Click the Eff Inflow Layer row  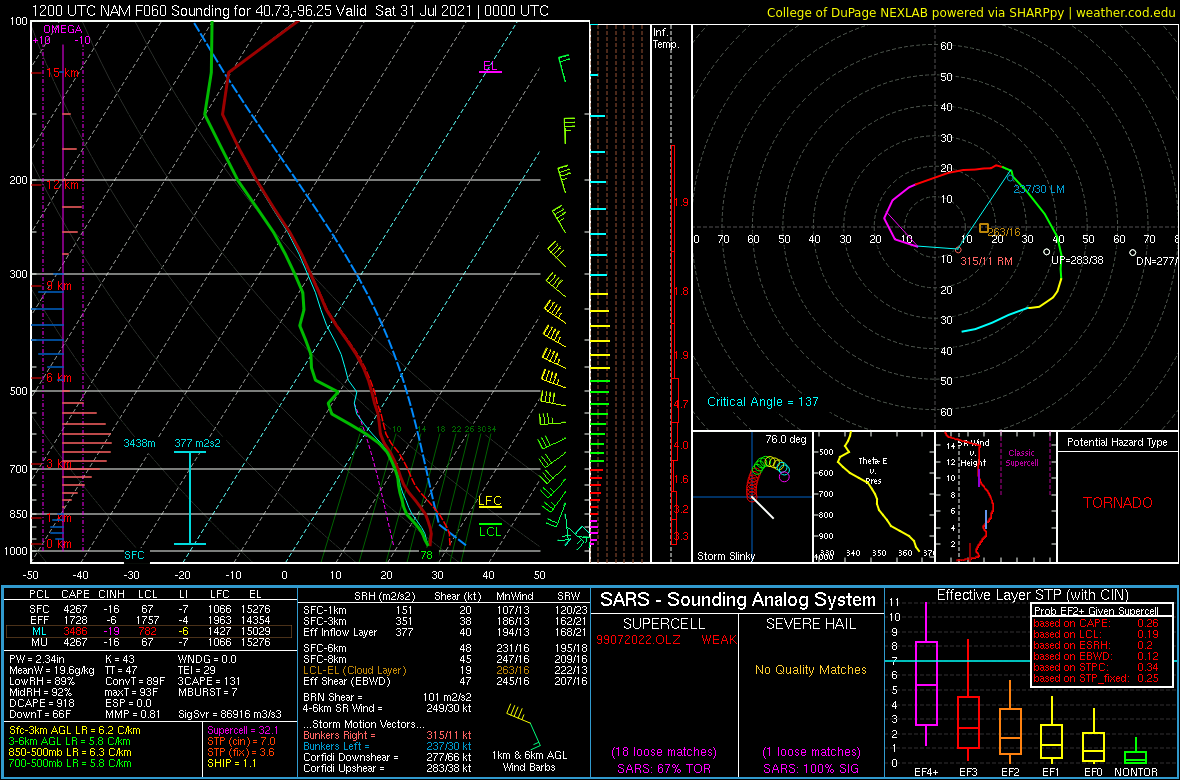(446, 632)
